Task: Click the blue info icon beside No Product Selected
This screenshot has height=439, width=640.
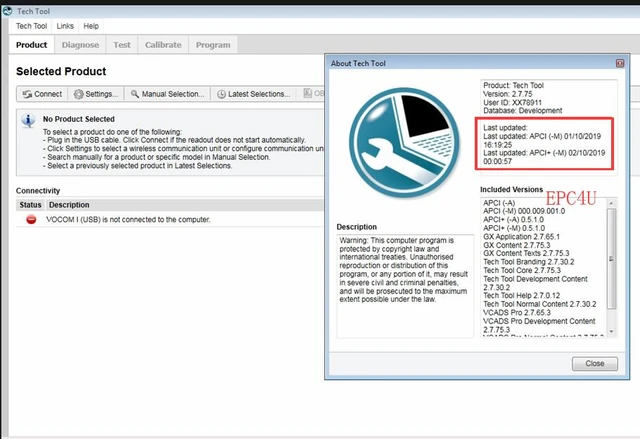Action: click(28, 120)
